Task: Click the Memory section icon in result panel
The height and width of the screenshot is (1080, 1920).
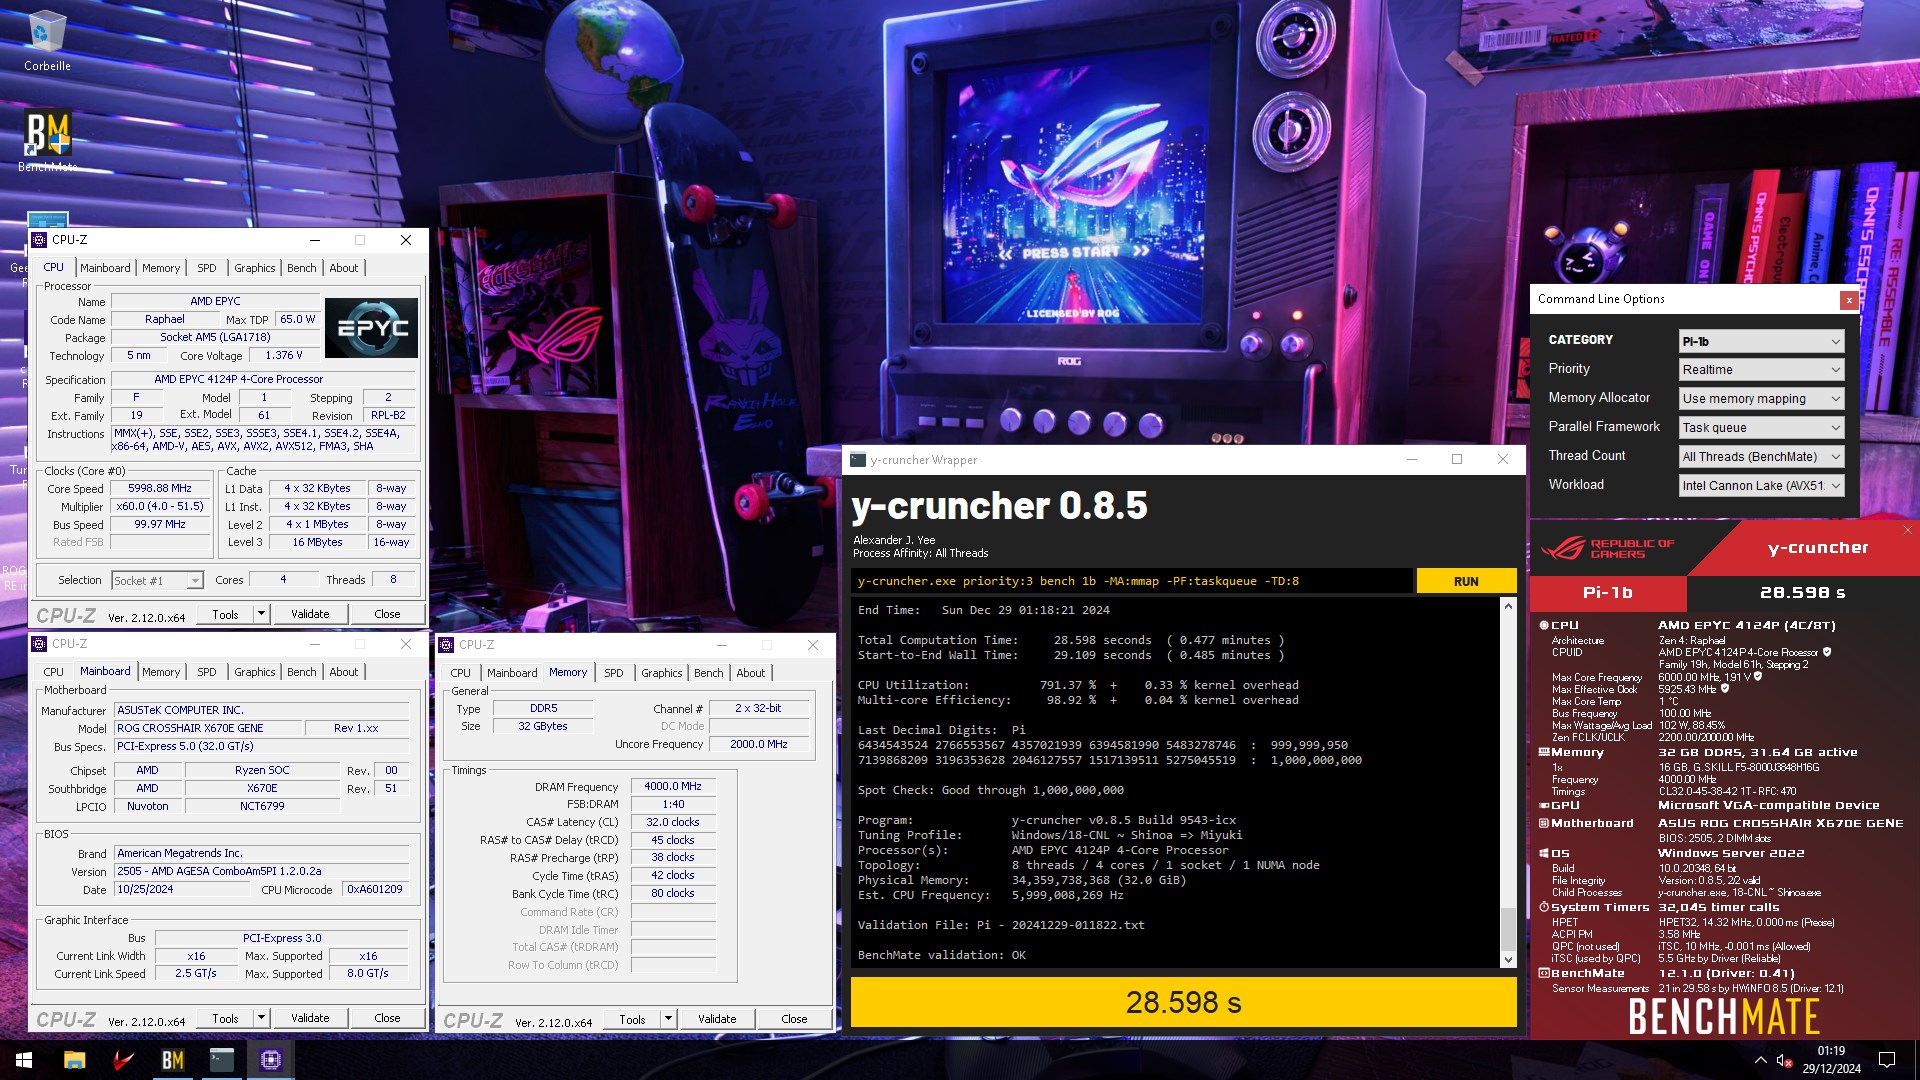Action: point(1544,752)
